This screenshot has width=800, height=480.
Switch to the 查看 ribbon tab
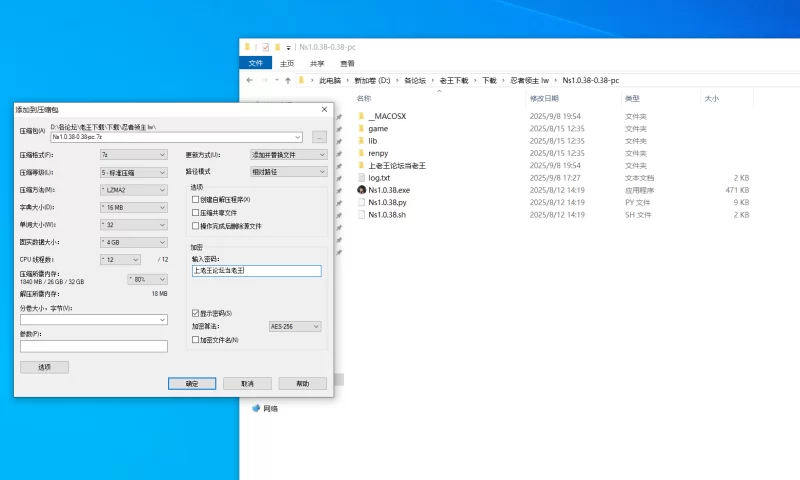tap(347, 63)
